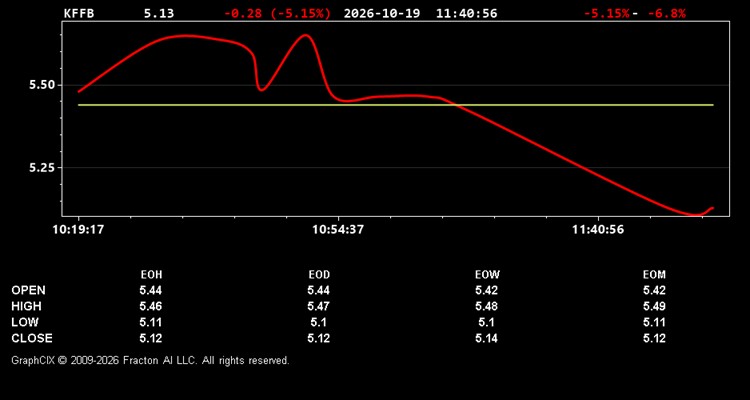Click the red price line's final uptick
Screen dimensions: 750x400
(x=707, y=211)
